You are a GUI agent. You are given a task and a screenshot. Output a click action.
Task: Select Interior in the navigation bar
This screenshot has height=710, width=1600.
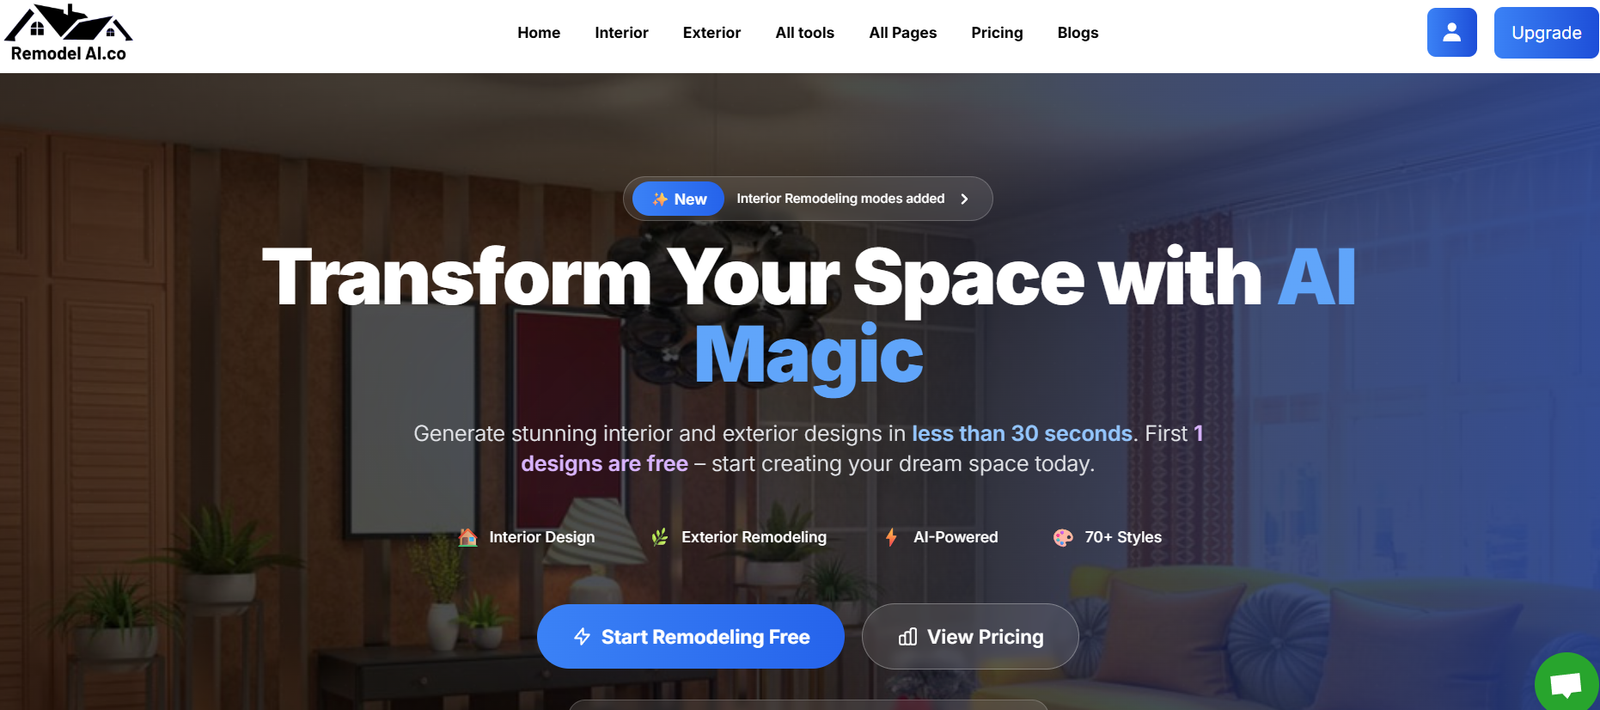pyautogui.click(x=621, y=33)
